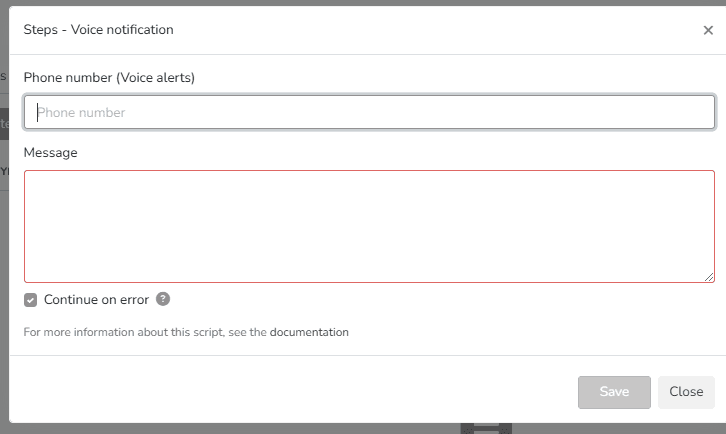Click the Message box resize handle

tap(710, 277)
